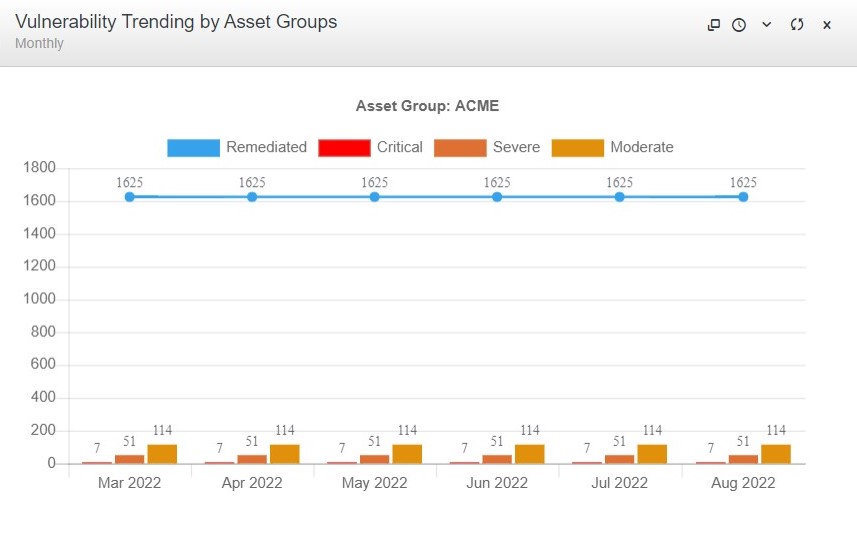Open the clock time-period icon
The image size is (857, 560).
(739, 25)
